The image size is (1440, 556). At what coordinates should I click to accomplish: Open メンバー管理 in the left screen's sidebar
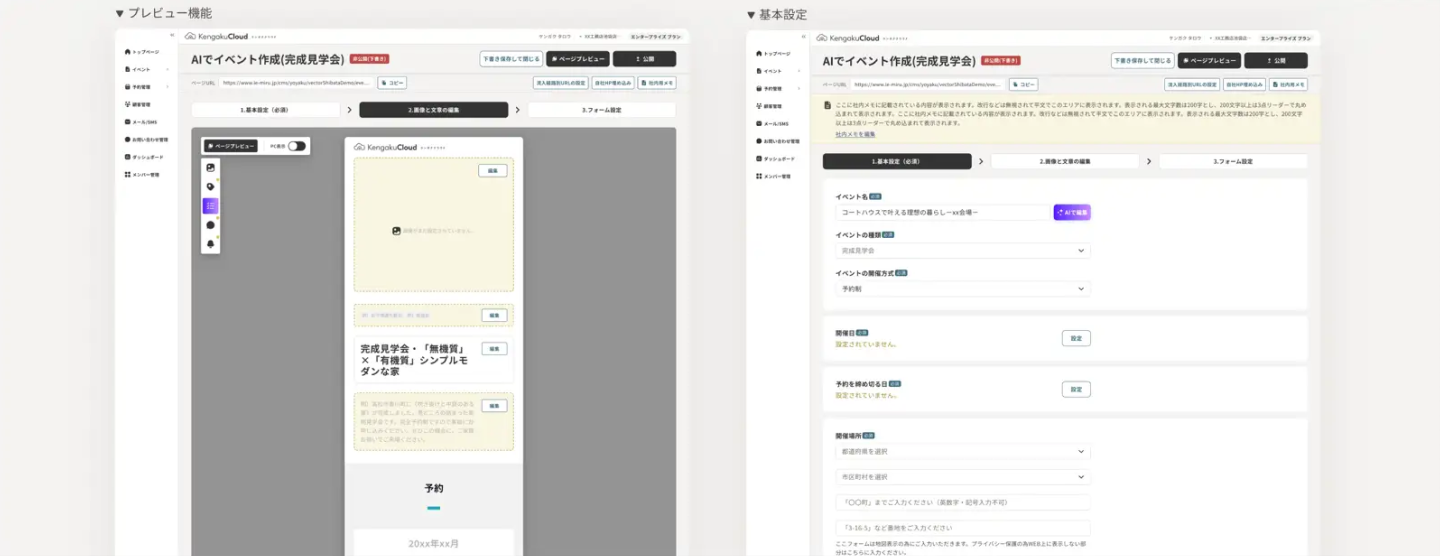point(146,175)
